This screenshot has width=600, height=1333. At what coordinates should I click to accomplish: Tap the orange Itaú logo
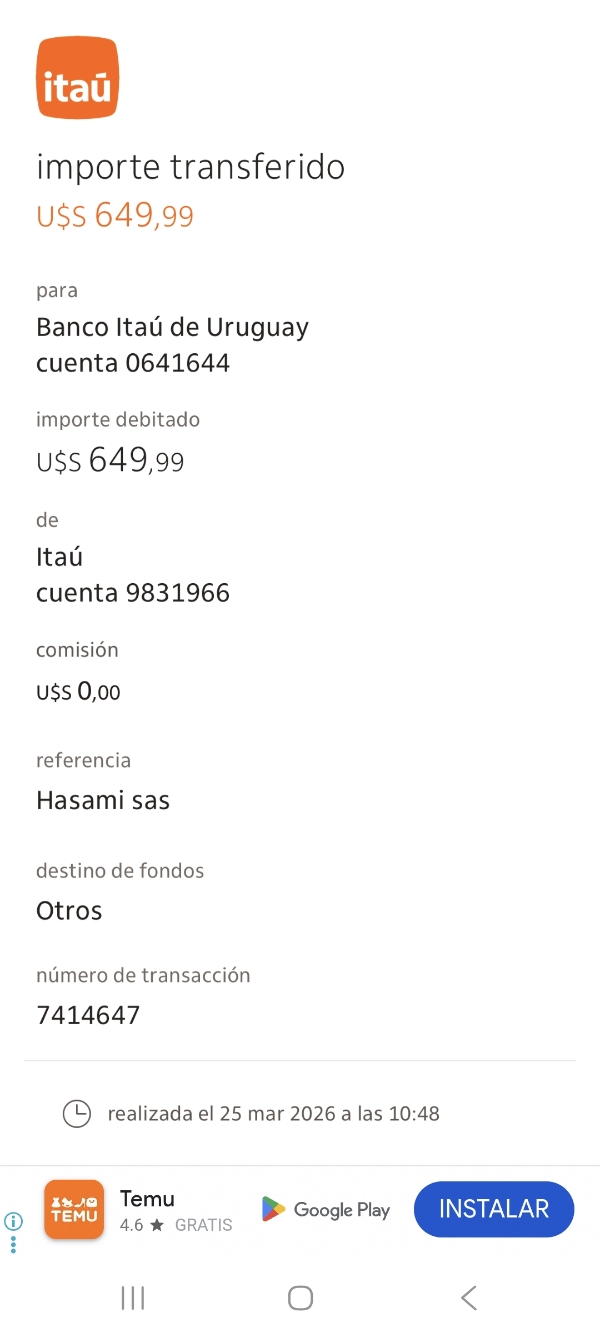pos(78,78)
